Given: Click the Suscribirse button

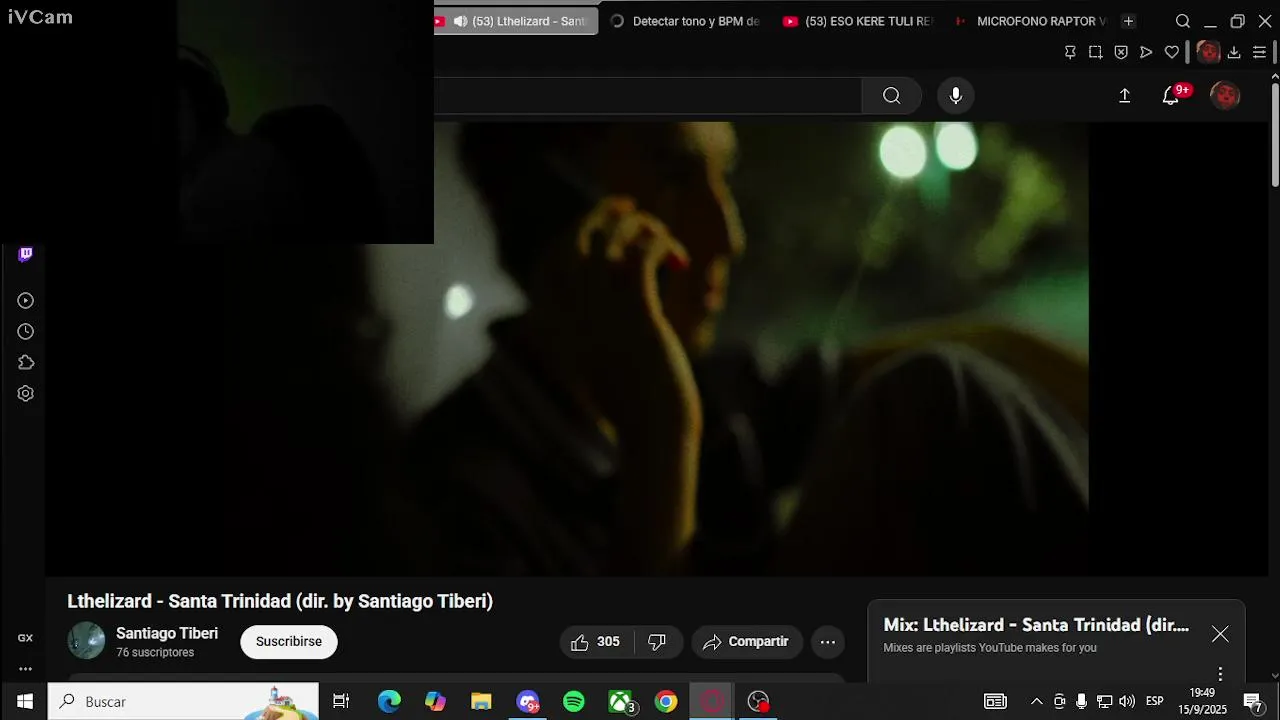Looking at the screenshot, I should [x=289, y=642].
